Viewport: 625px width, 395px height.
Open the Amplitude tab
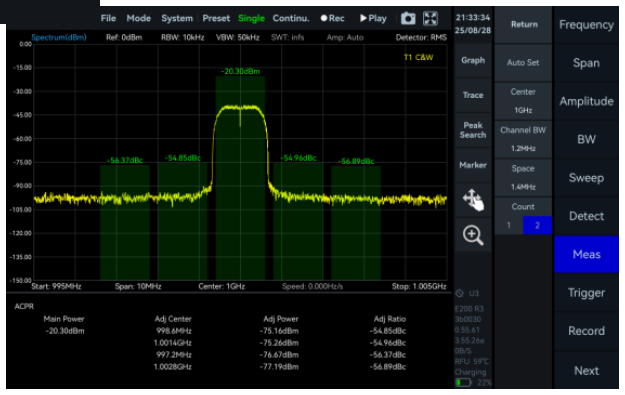[x=586, y=101]
